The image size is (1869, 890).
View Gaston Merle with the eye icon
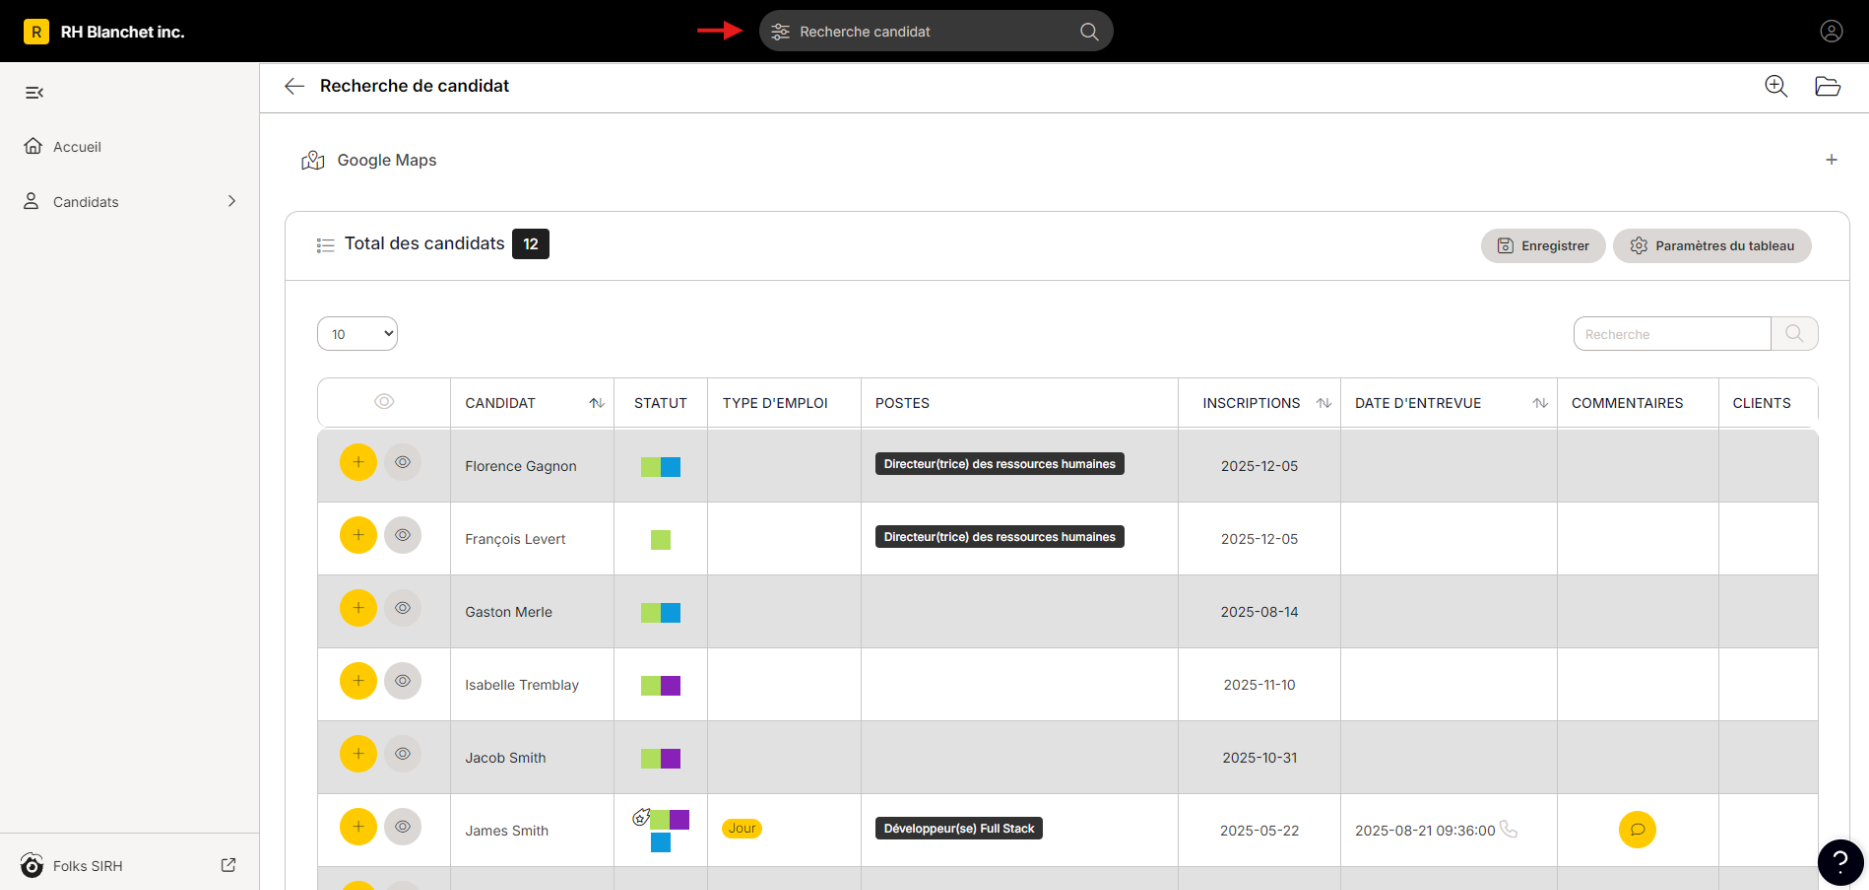403,608
